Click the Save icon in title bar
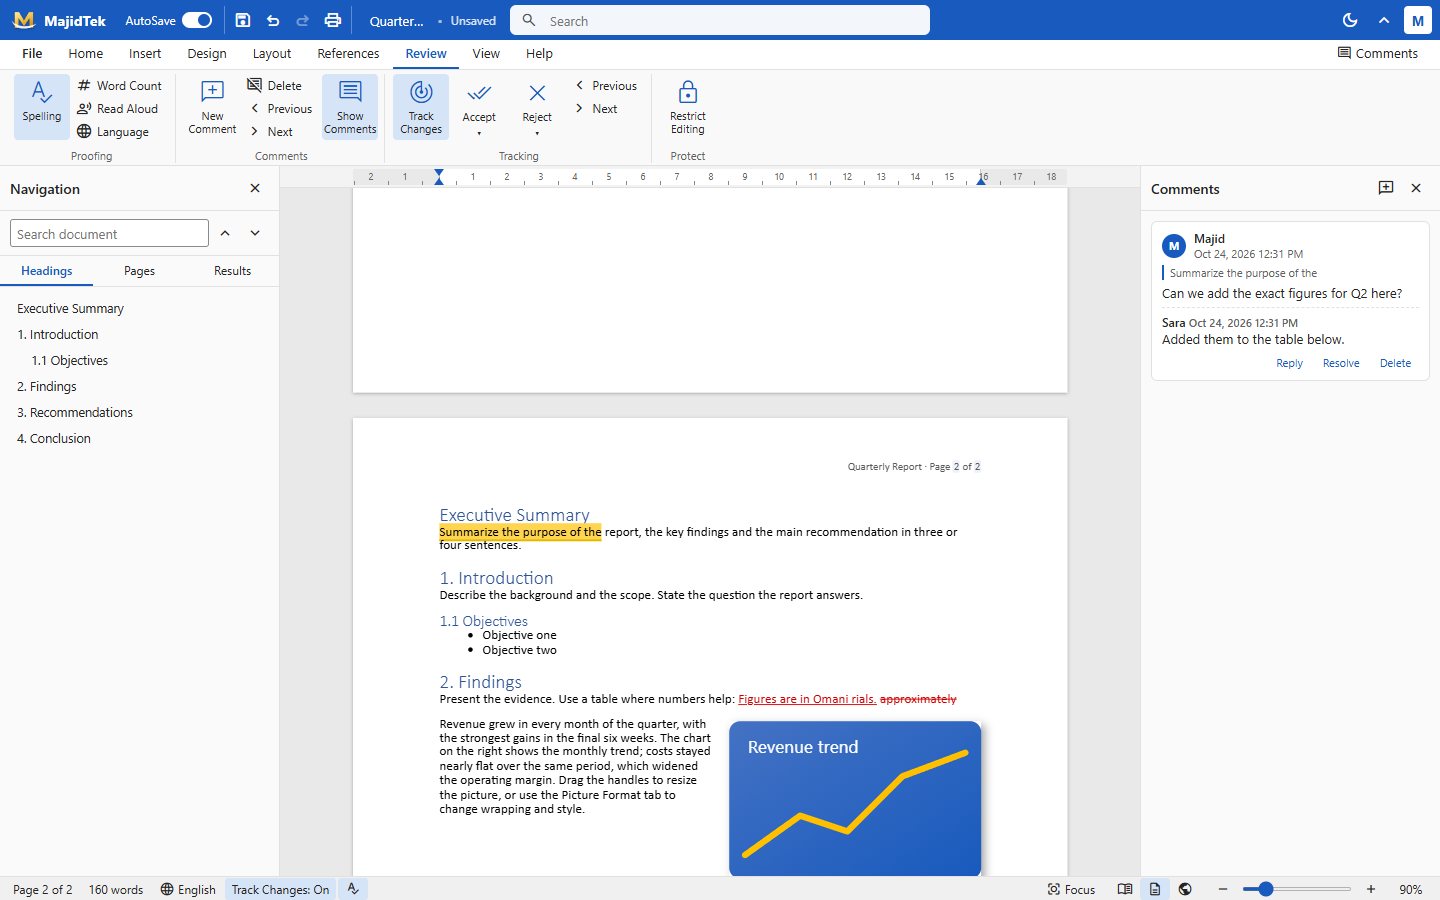This screenshot has width=1440, height=900. point(242,20)
